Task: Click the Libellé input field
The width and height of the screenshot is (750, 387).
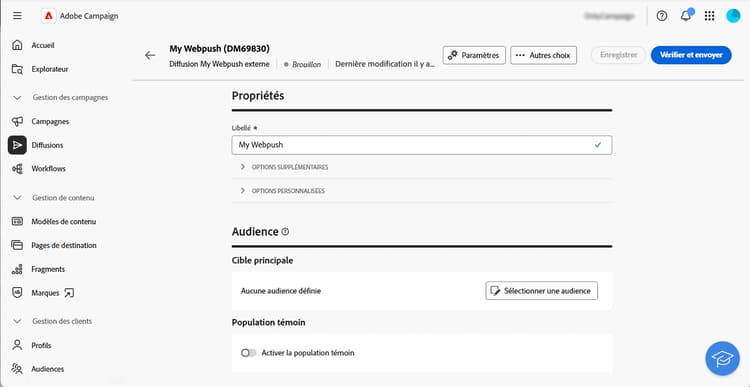Action: [422, 145]
